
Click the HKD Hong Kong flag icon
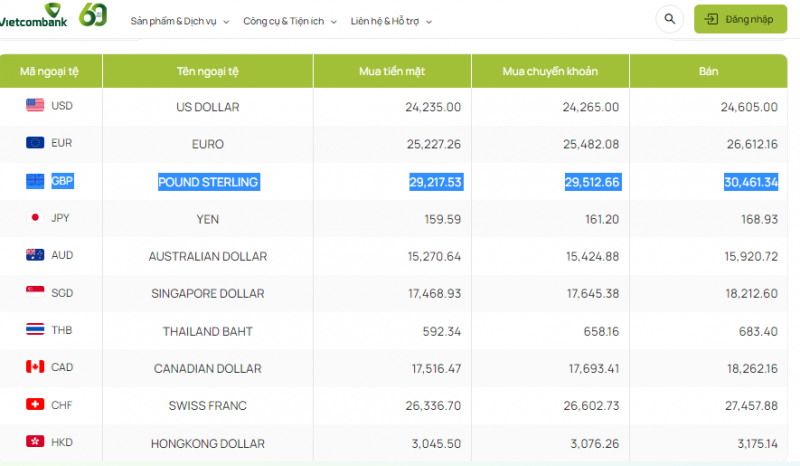[x=35, y=442]
